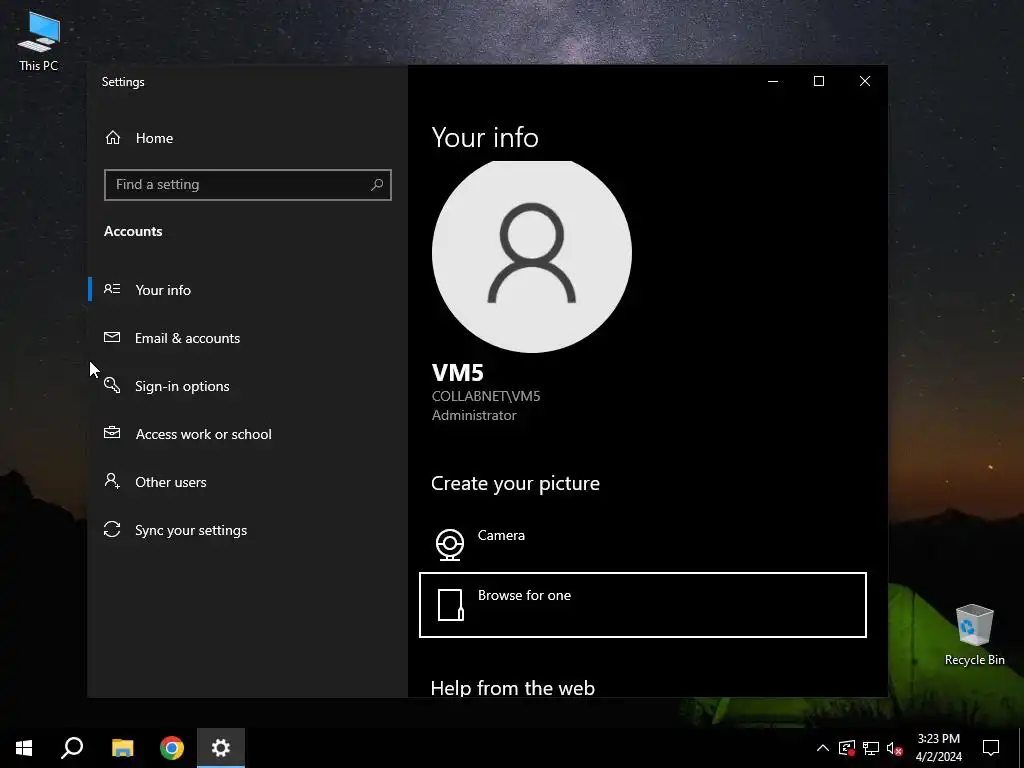The width and height of the screenshot is (1024, 768).
Task: Click the Other users person-plus icon
Action: click(x=112, y=481)
